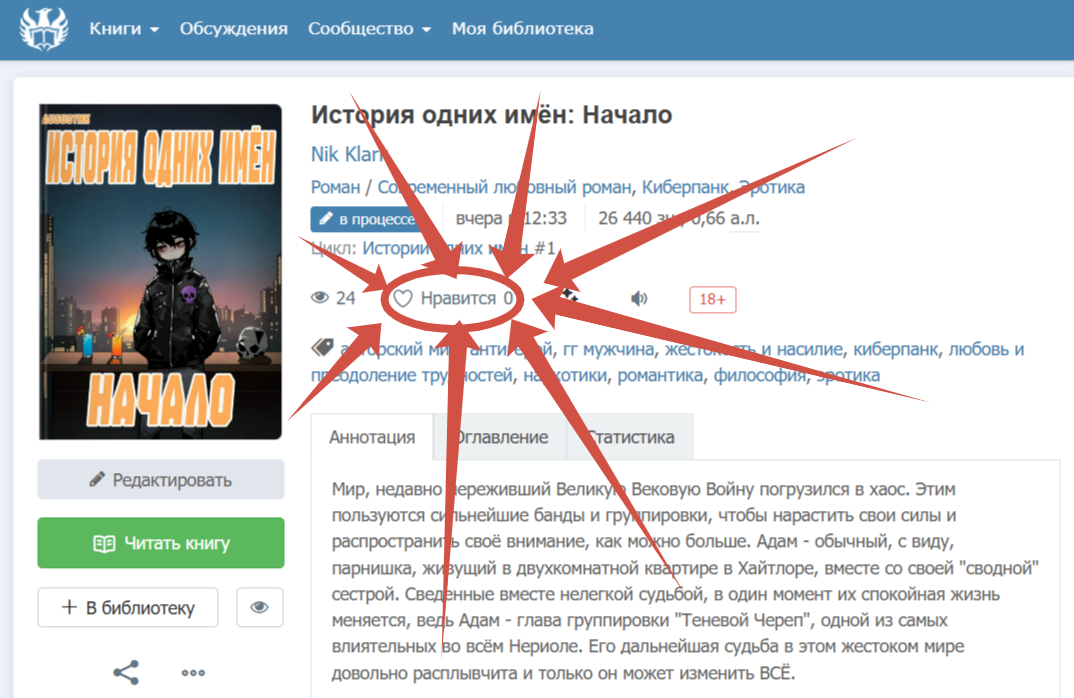Viewport: 1074px width, 698px height.
Task: Add the book with В библиотеку button
Action: (128, 607)
